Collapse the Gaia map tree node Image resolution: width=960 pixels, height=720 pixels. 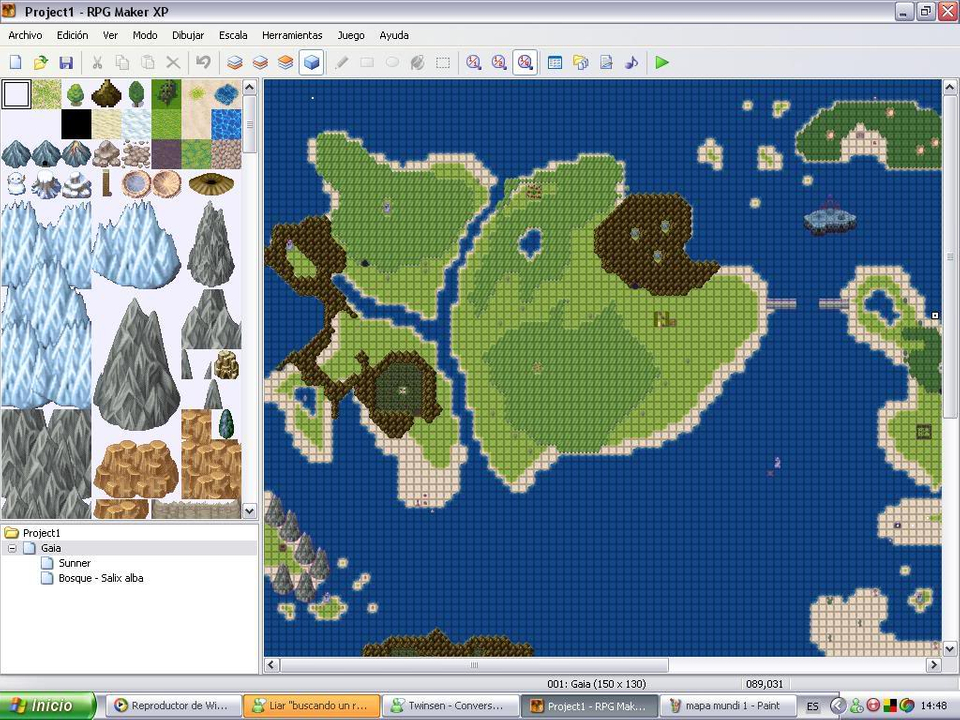click(x=12, y=549)
